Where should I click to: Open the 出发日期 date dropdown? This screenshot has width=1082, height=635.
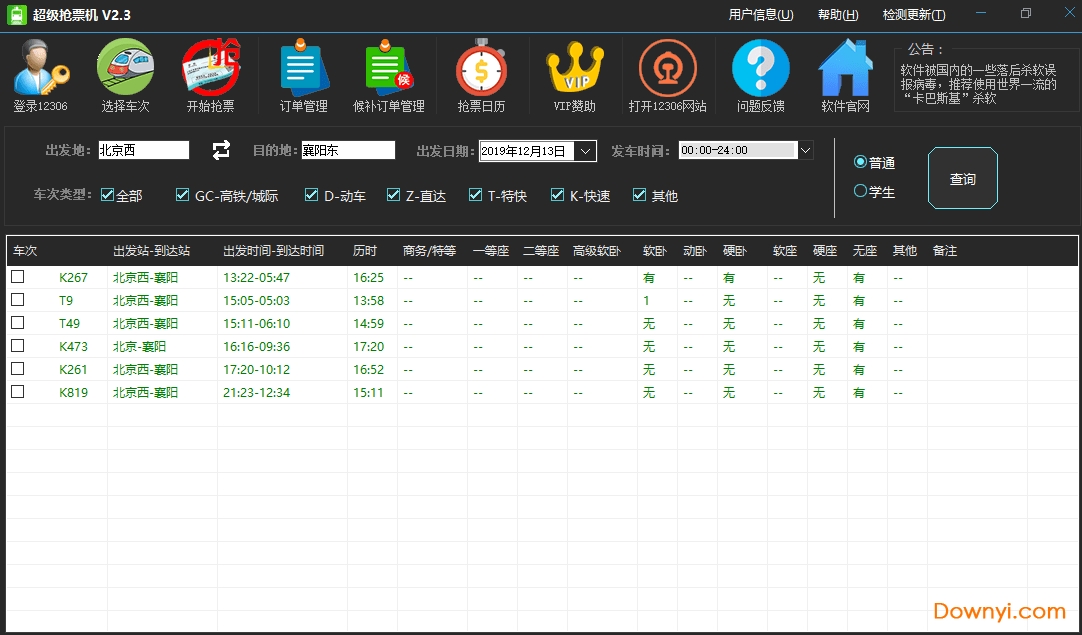coord(584,150)
